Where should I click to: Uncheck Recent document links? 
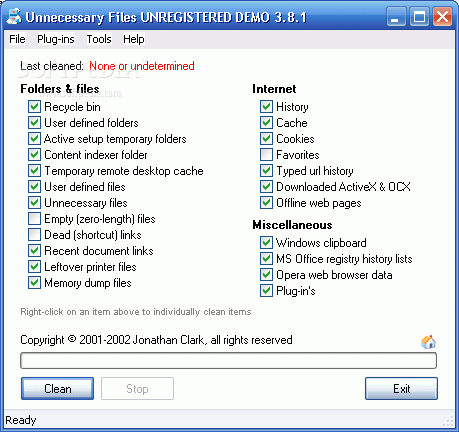pyautogui.click(x=34, y=251)
